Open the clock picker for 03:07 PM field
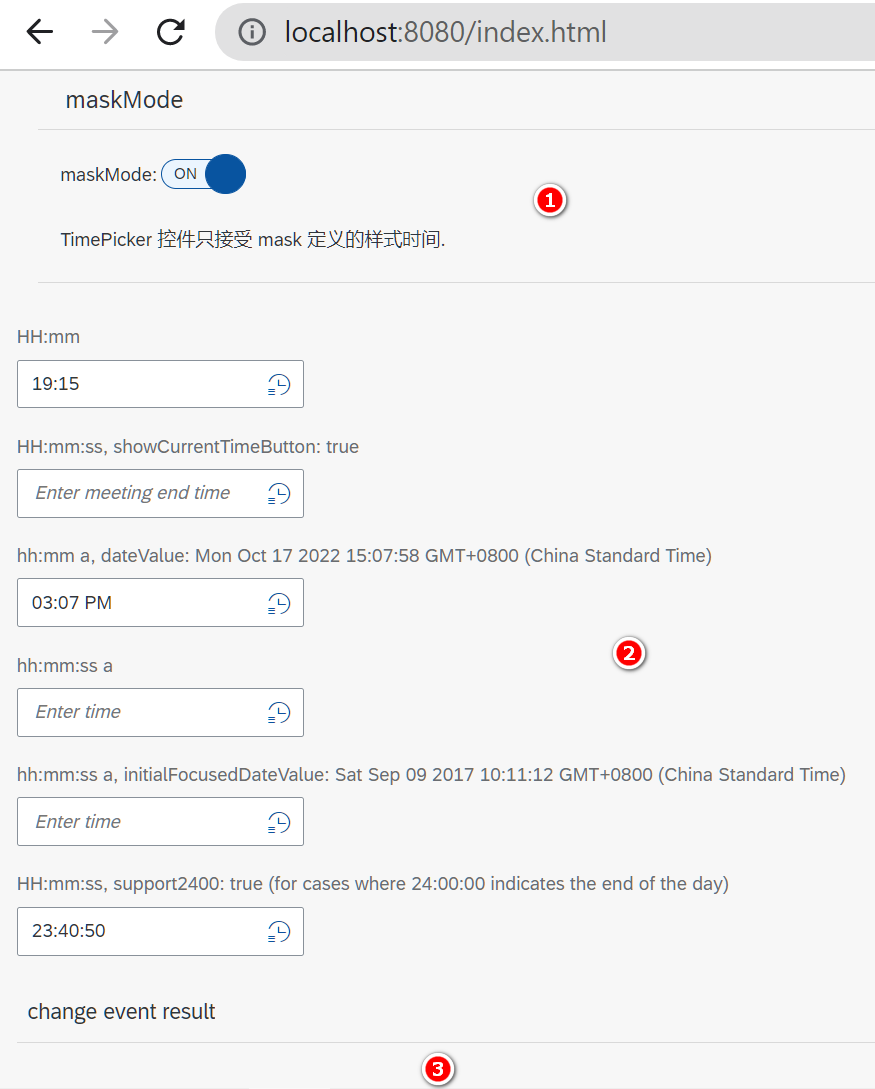The image size is (875, 1089). [278, 603]
